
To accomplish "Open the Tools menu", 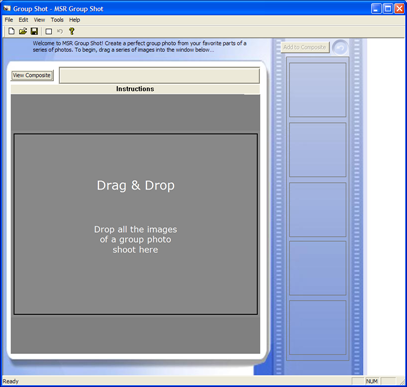I will pos(57,20).
